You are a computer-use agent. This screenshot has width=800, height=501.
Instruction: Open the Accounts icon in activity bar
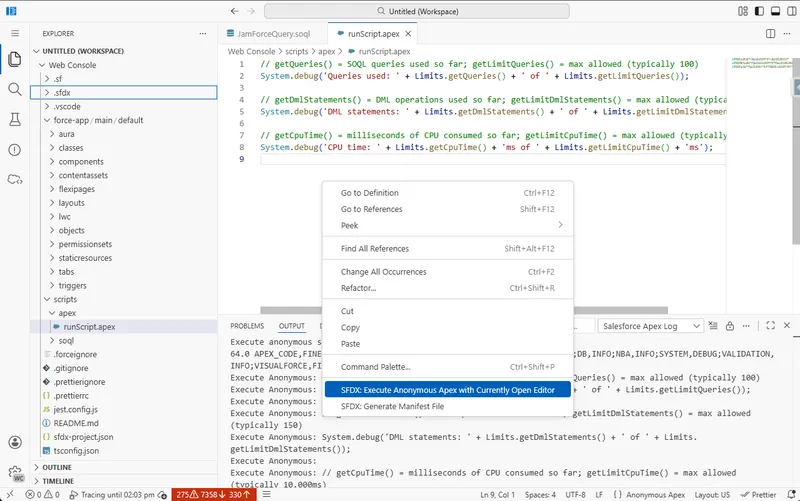(15, 442)
